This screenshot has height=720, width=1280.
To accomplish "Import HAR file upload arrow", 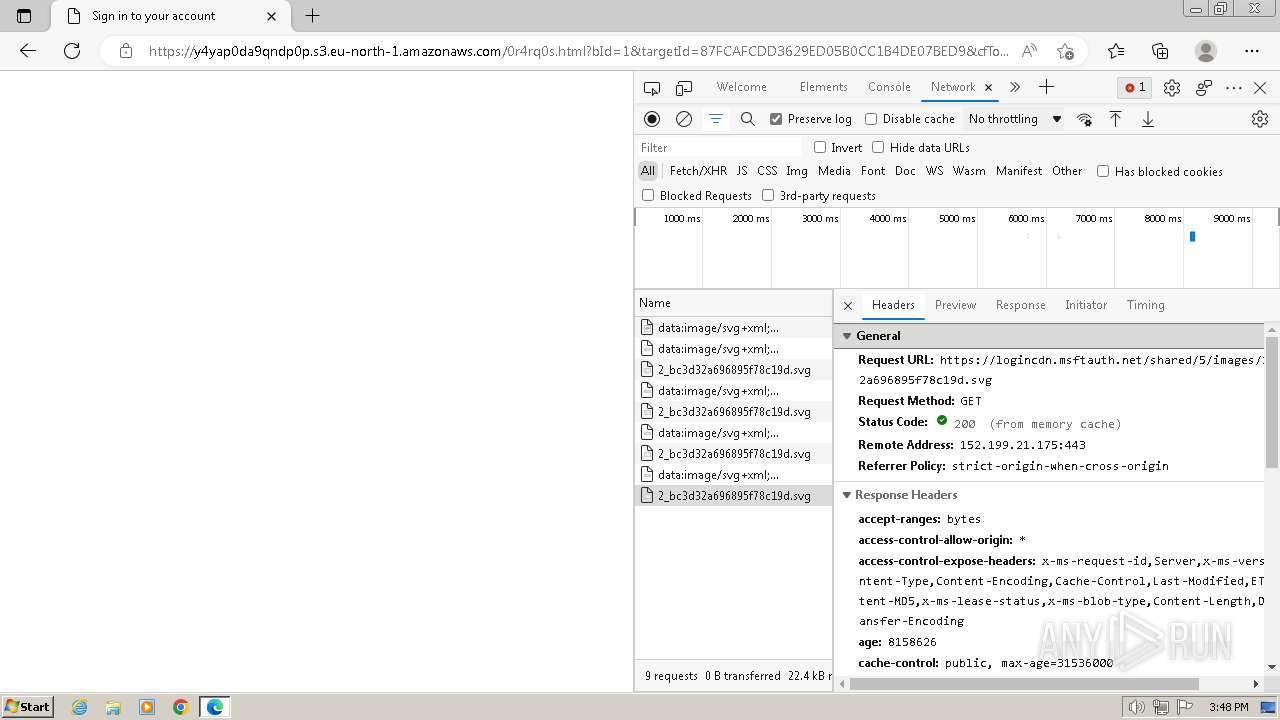I will tap(1116, 119).
